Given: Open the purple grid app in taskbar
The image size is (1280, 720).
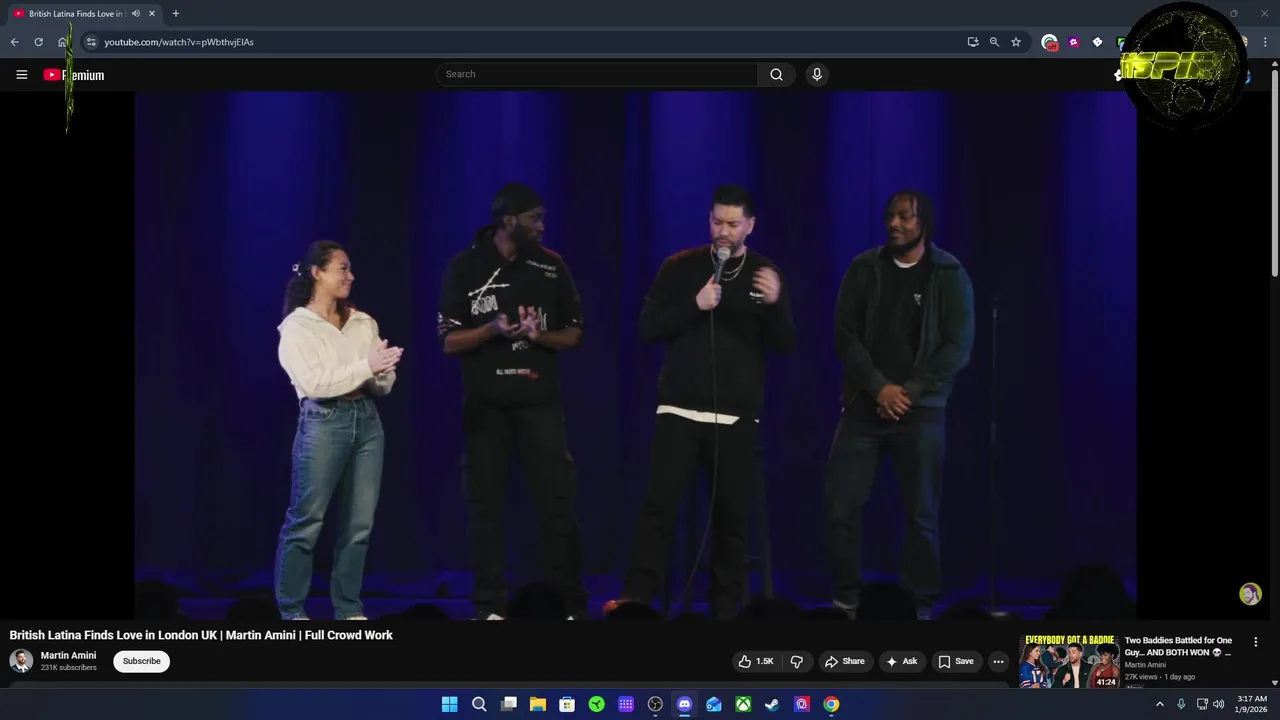Looking at the screenshot, I should 626,704.
